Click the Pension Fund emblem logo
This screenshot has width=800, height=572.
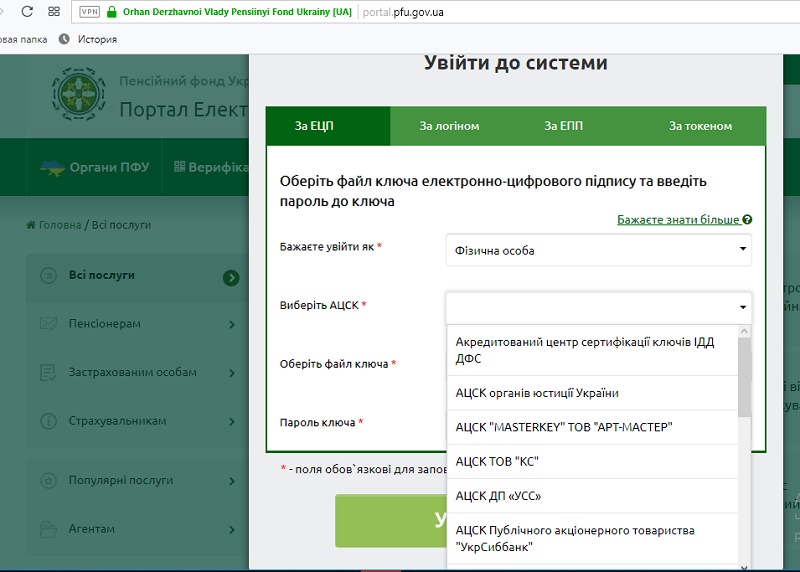click(x=78, y=94)
